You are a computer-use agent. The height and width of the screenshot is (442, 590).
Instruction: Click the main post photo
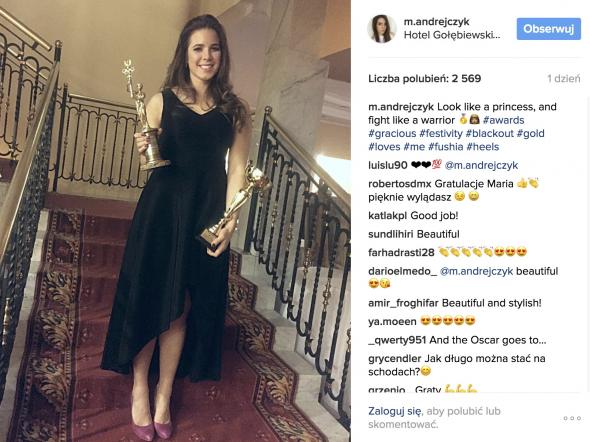[x=175, y=221]
